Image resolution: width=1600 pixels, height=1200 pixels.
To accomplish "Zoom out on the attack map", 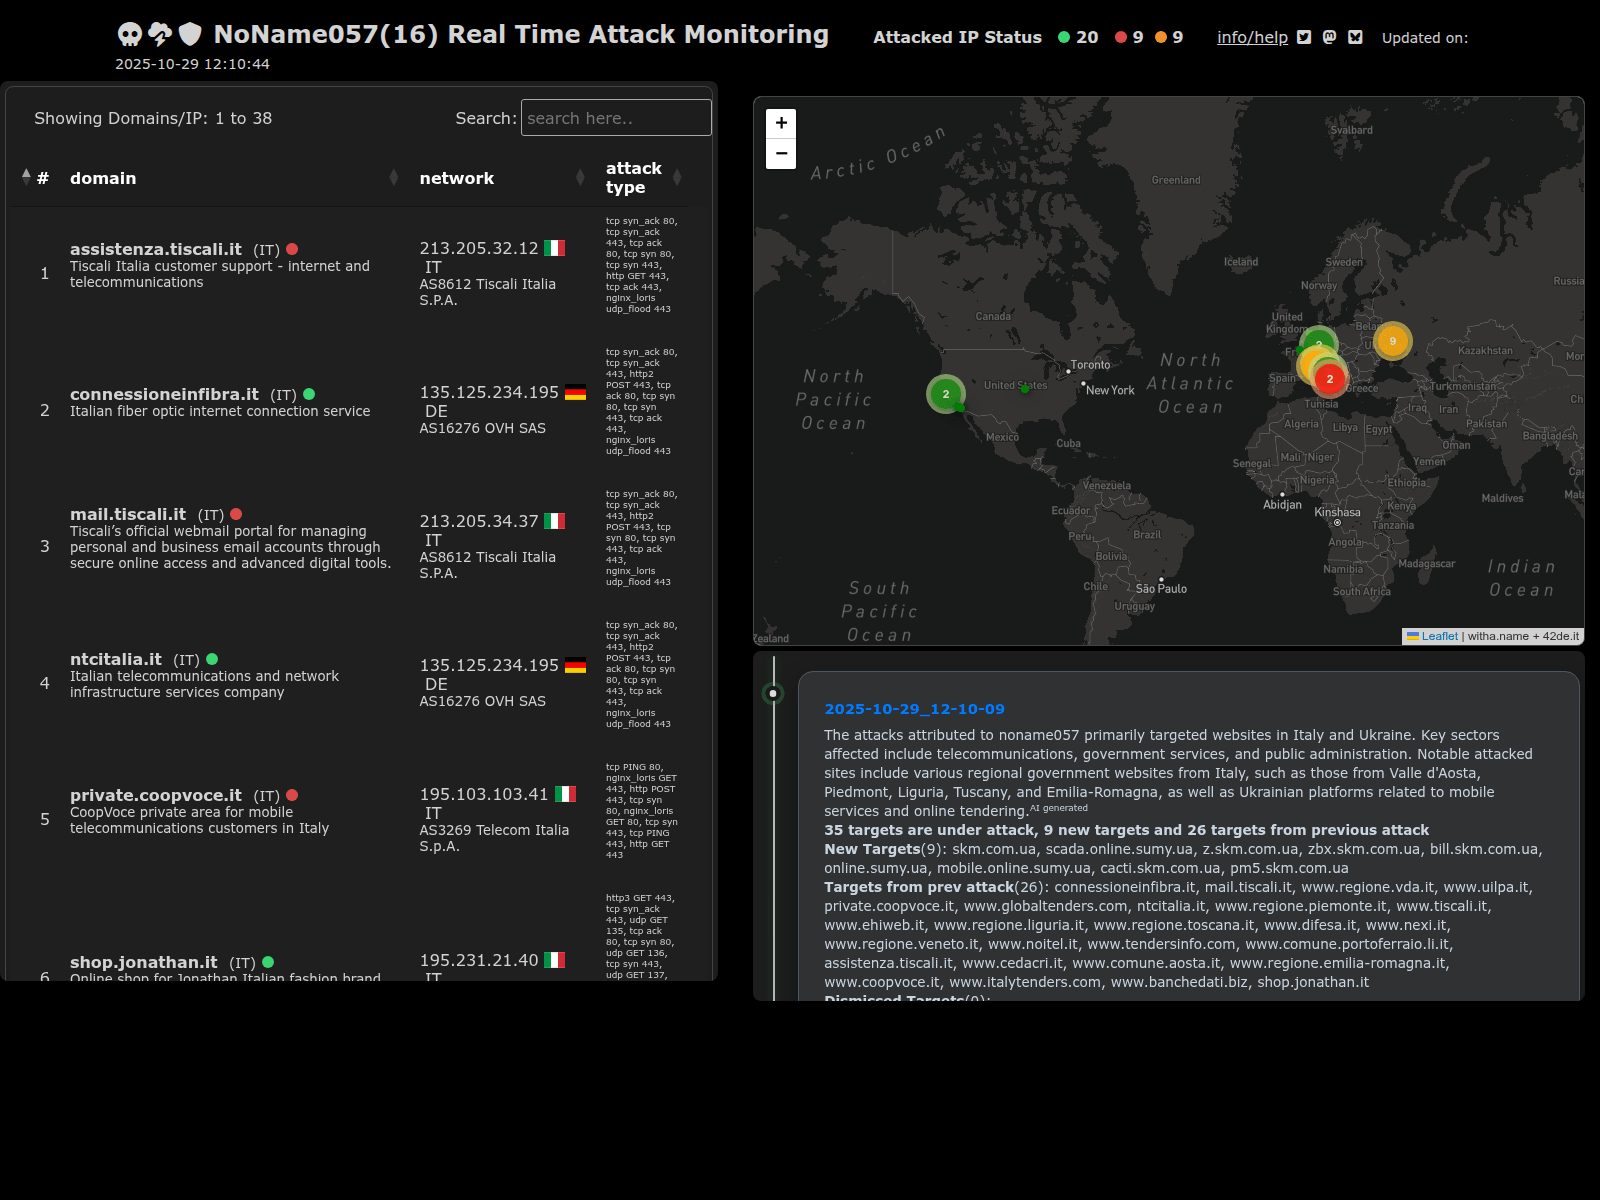I will point(781,154).
